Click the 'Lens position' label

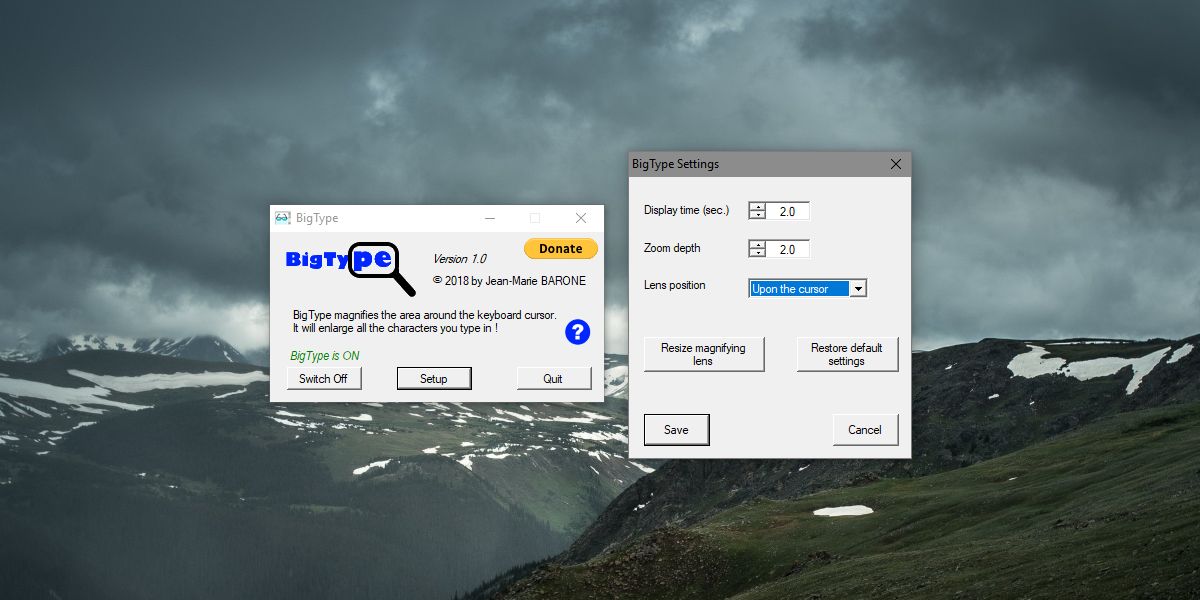pos(675,285)
